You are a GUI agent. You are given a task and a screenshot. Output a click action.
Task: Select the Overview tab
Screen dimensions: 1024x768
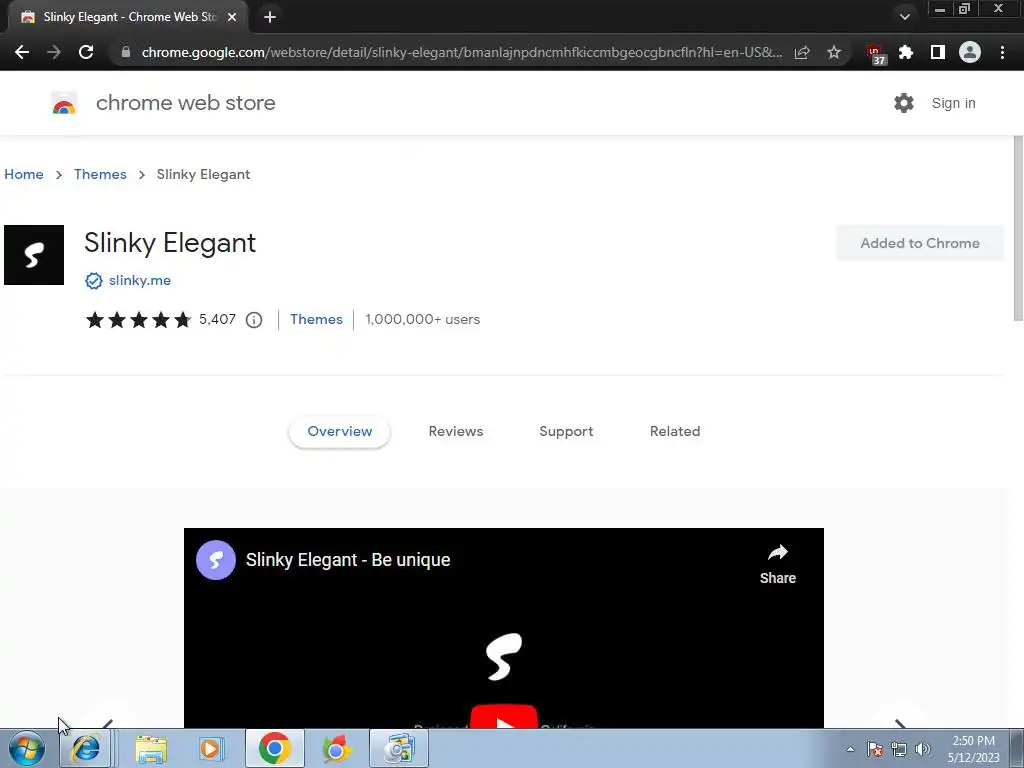(340, 432)
